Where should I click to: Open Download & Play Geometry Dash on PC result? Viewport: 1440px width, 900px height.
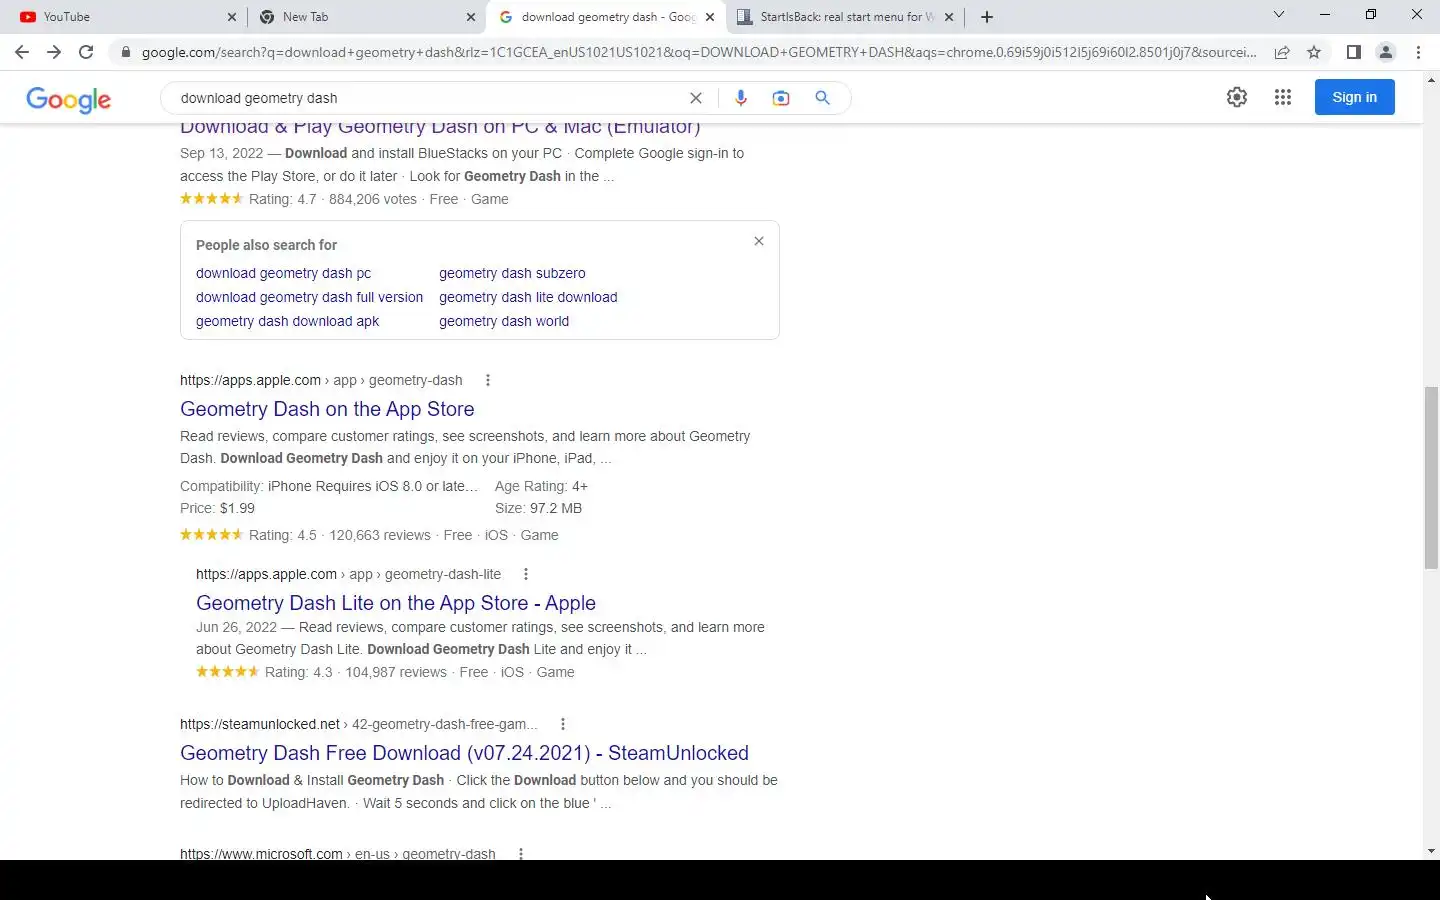pyautogui.click(x=440, y=127)
